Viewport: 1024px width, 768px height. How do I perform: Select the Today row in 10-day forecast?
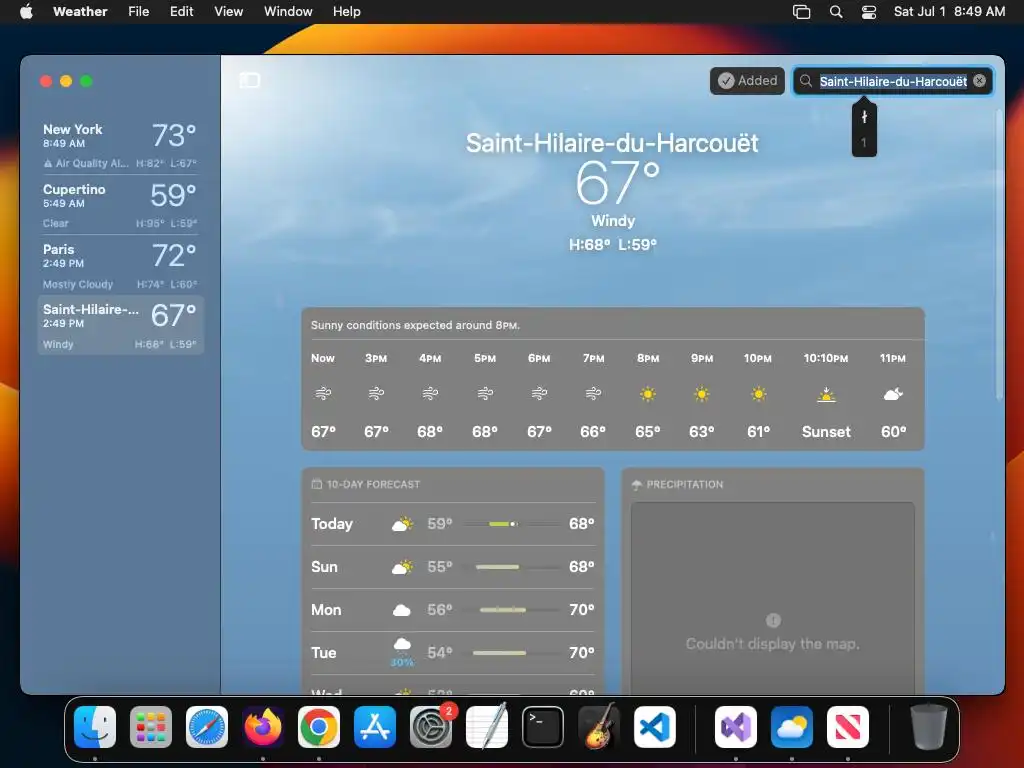pos(453,524)
